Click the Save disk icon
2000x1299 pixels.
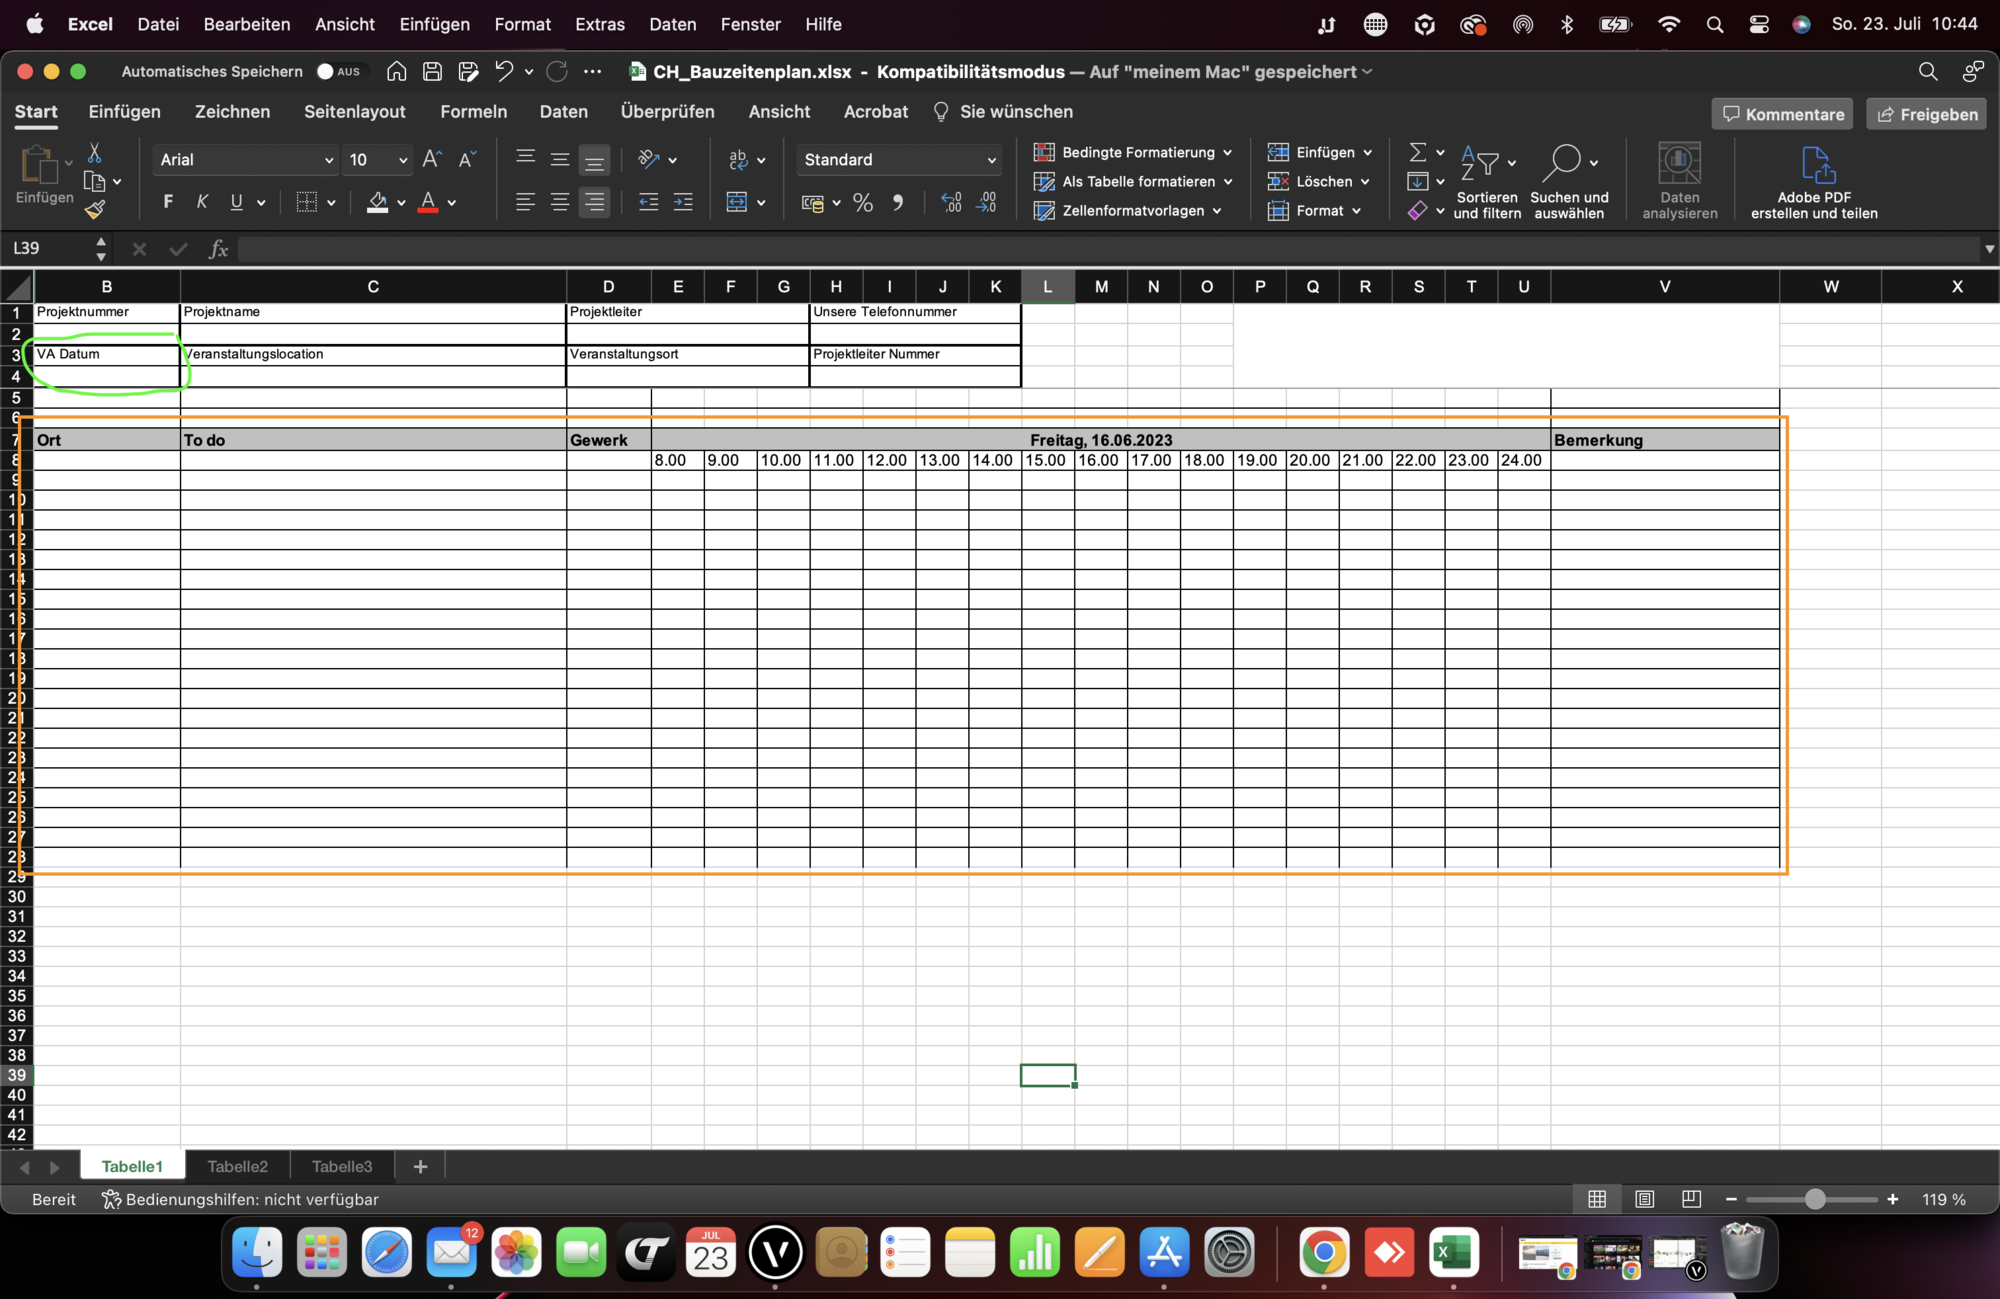(x=432, y=72)
